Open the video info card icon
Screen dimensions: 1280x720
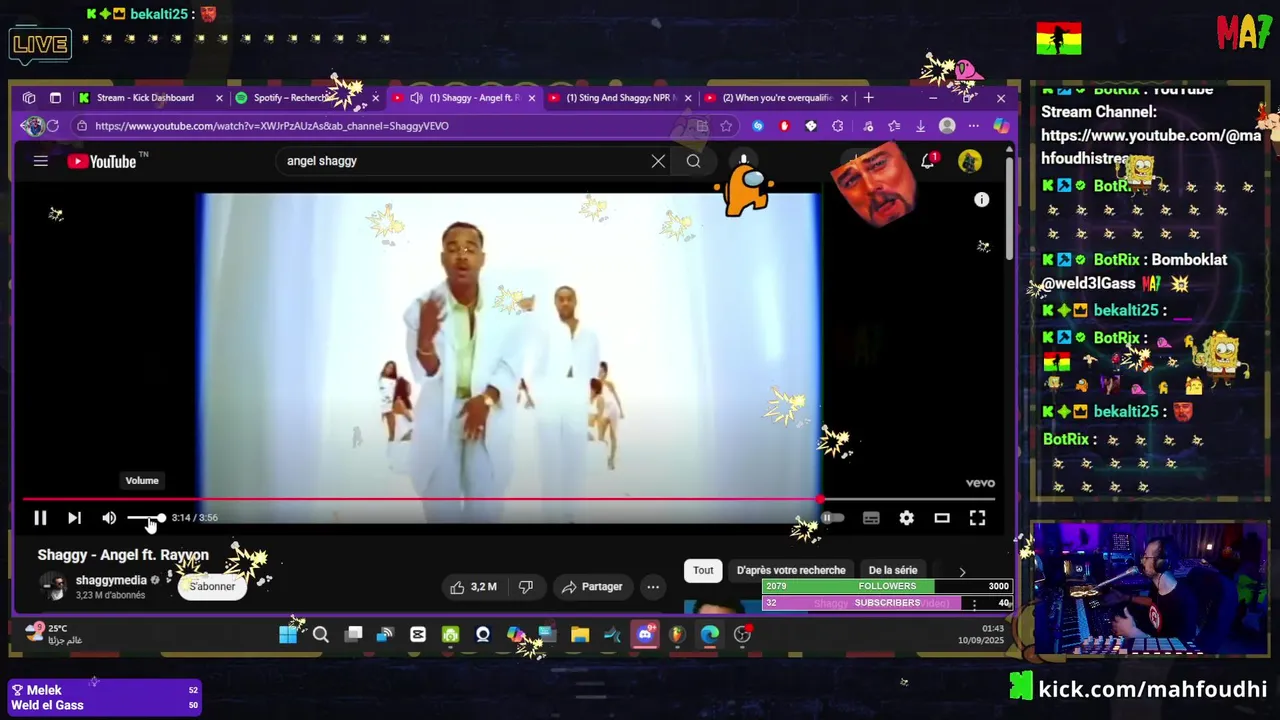(x=982, y=200)
